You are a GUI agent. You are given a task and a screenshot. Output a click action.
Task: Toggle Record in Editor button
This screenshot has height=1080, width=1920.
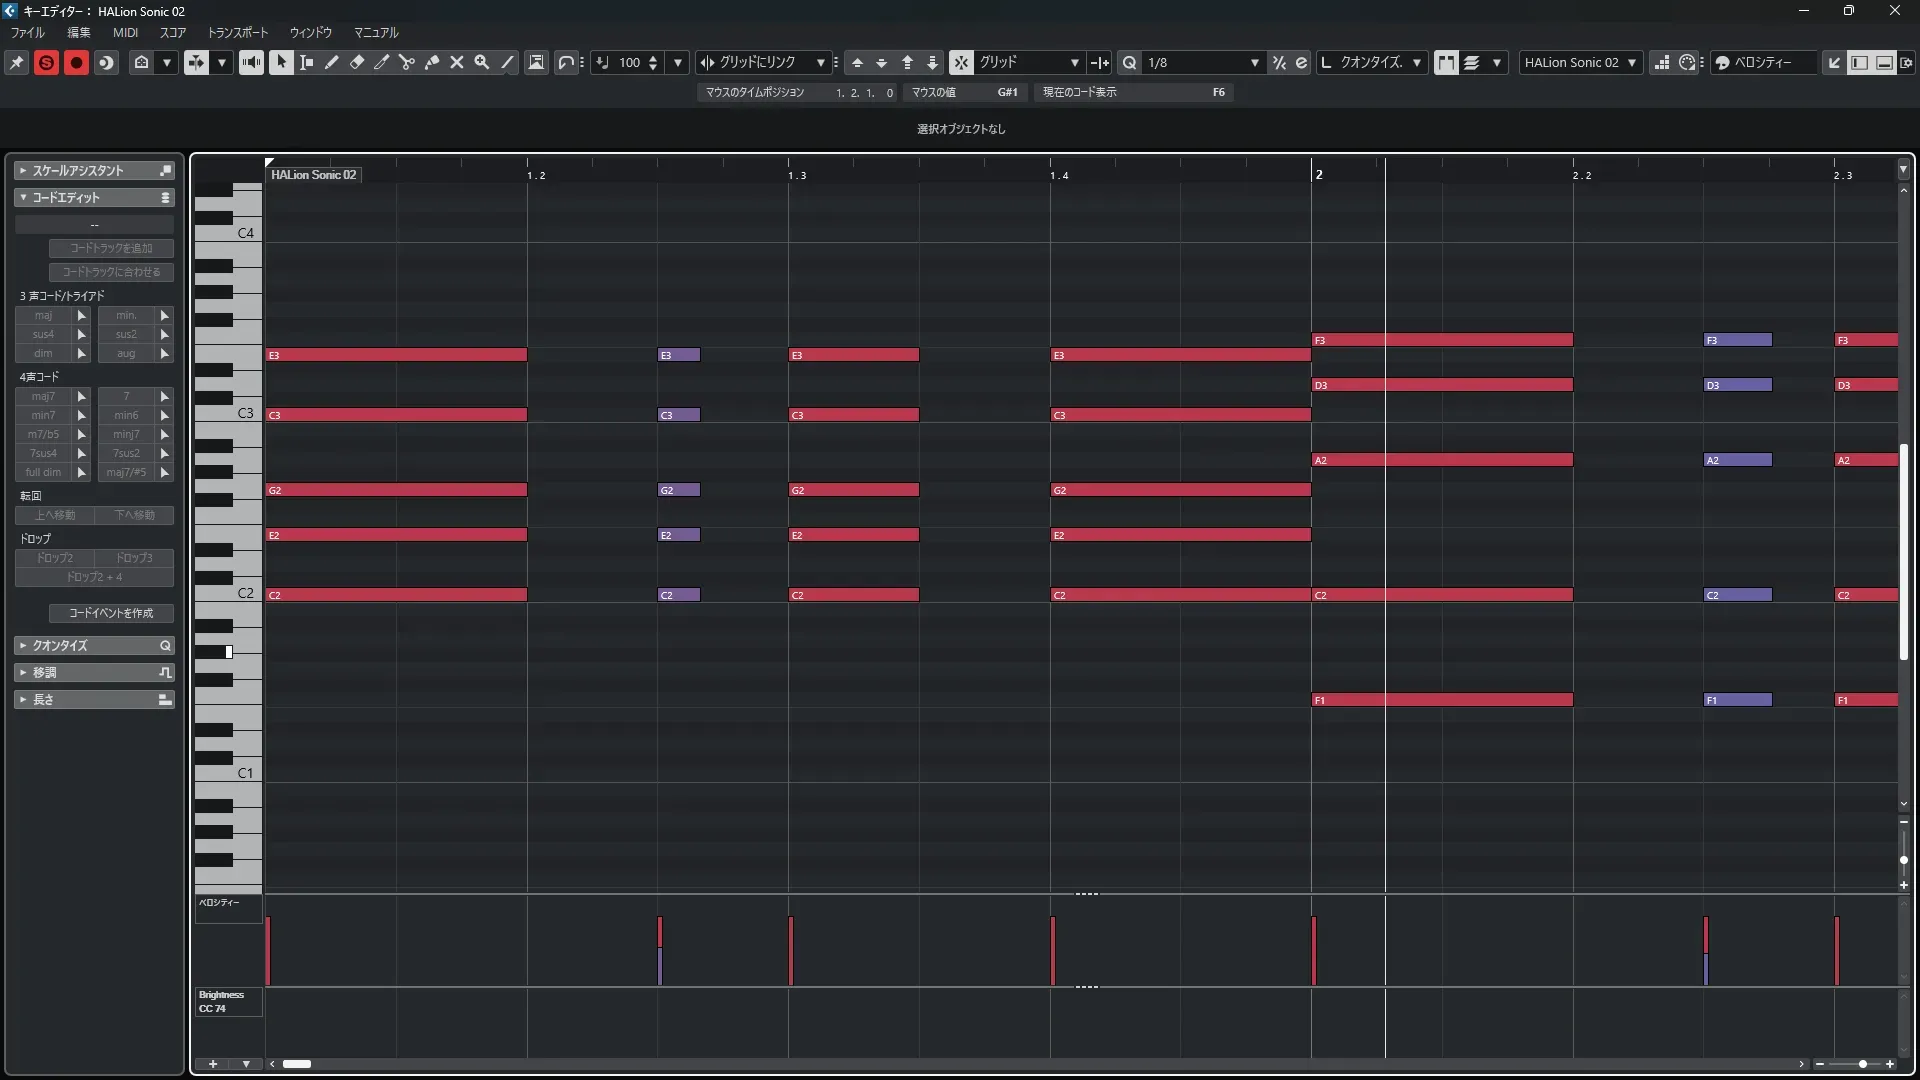76,62
